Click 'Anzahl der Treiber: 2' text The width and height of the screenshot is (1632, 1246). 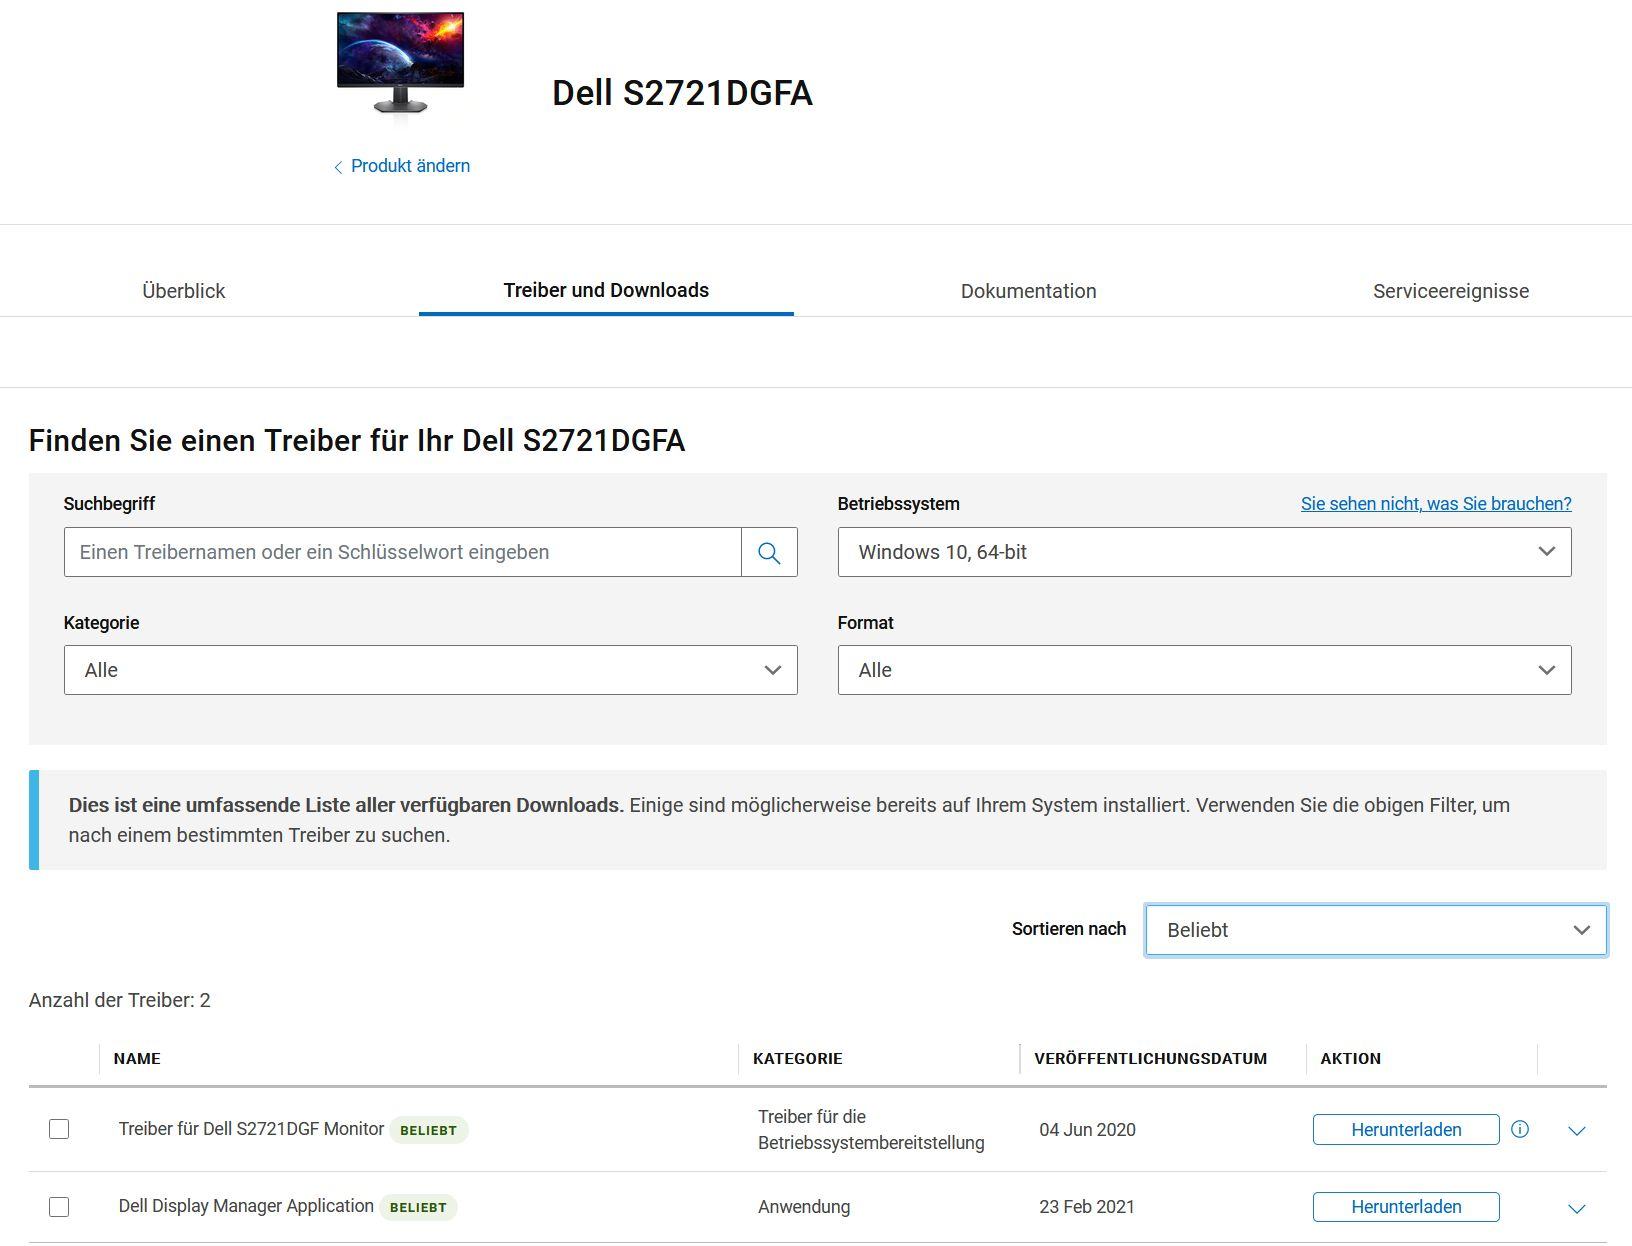[x=119, y=1000]
